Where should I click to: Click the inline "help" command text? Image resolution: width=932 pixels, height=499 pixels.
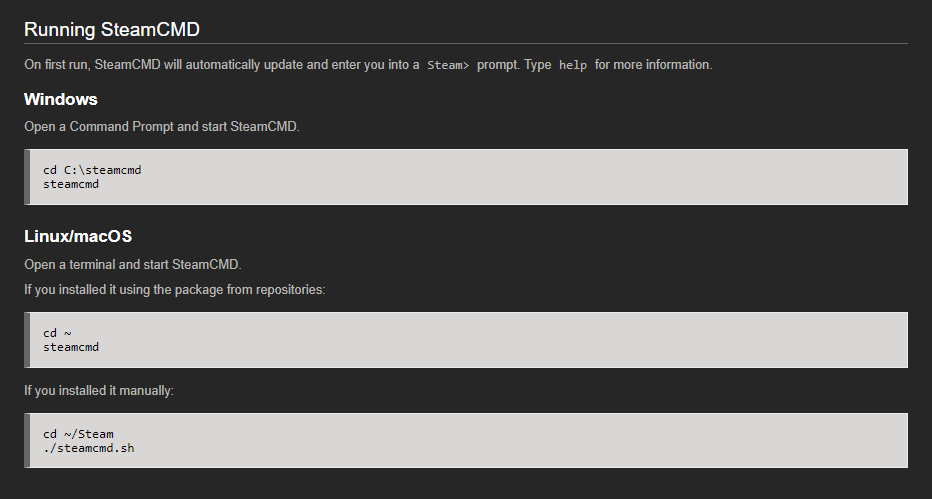[x=573, y=65]
